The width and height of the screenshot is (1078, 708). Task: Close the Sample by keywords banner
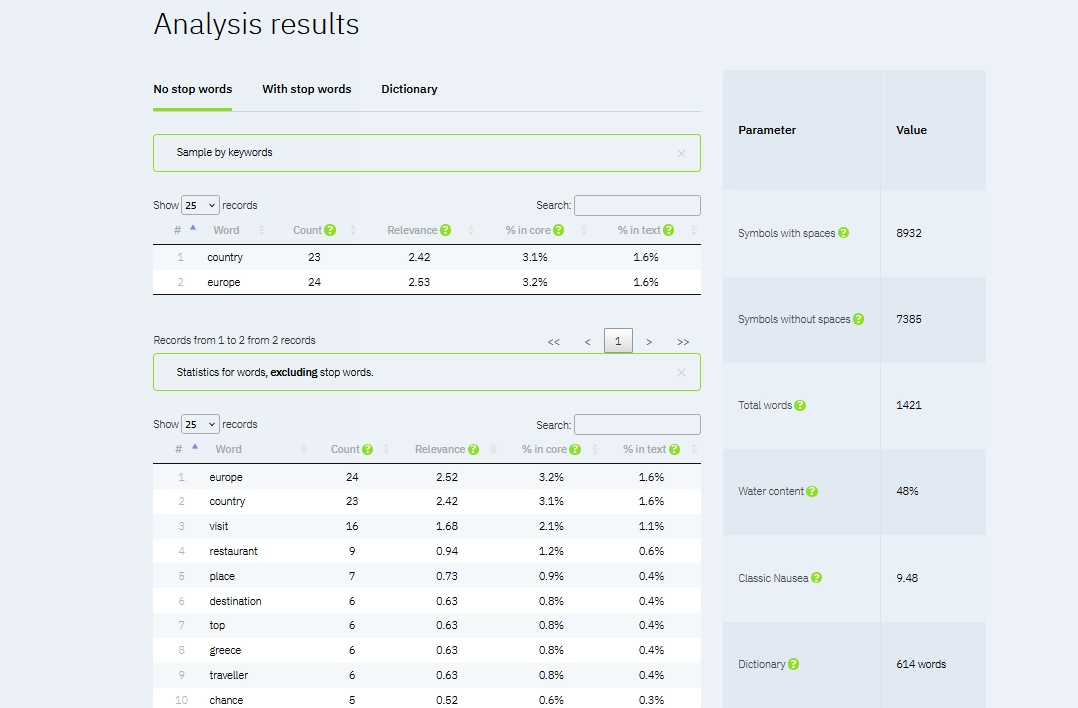tap(681, 153)
